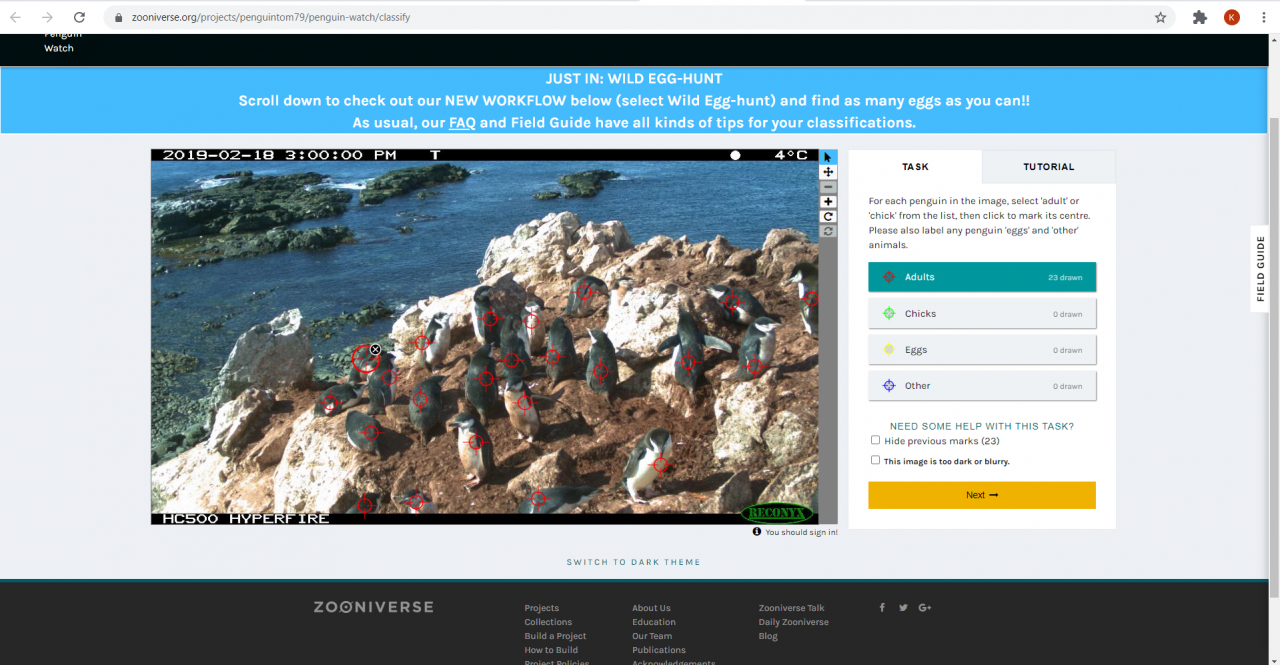Select the Adults marking tool

pos(982,277)
